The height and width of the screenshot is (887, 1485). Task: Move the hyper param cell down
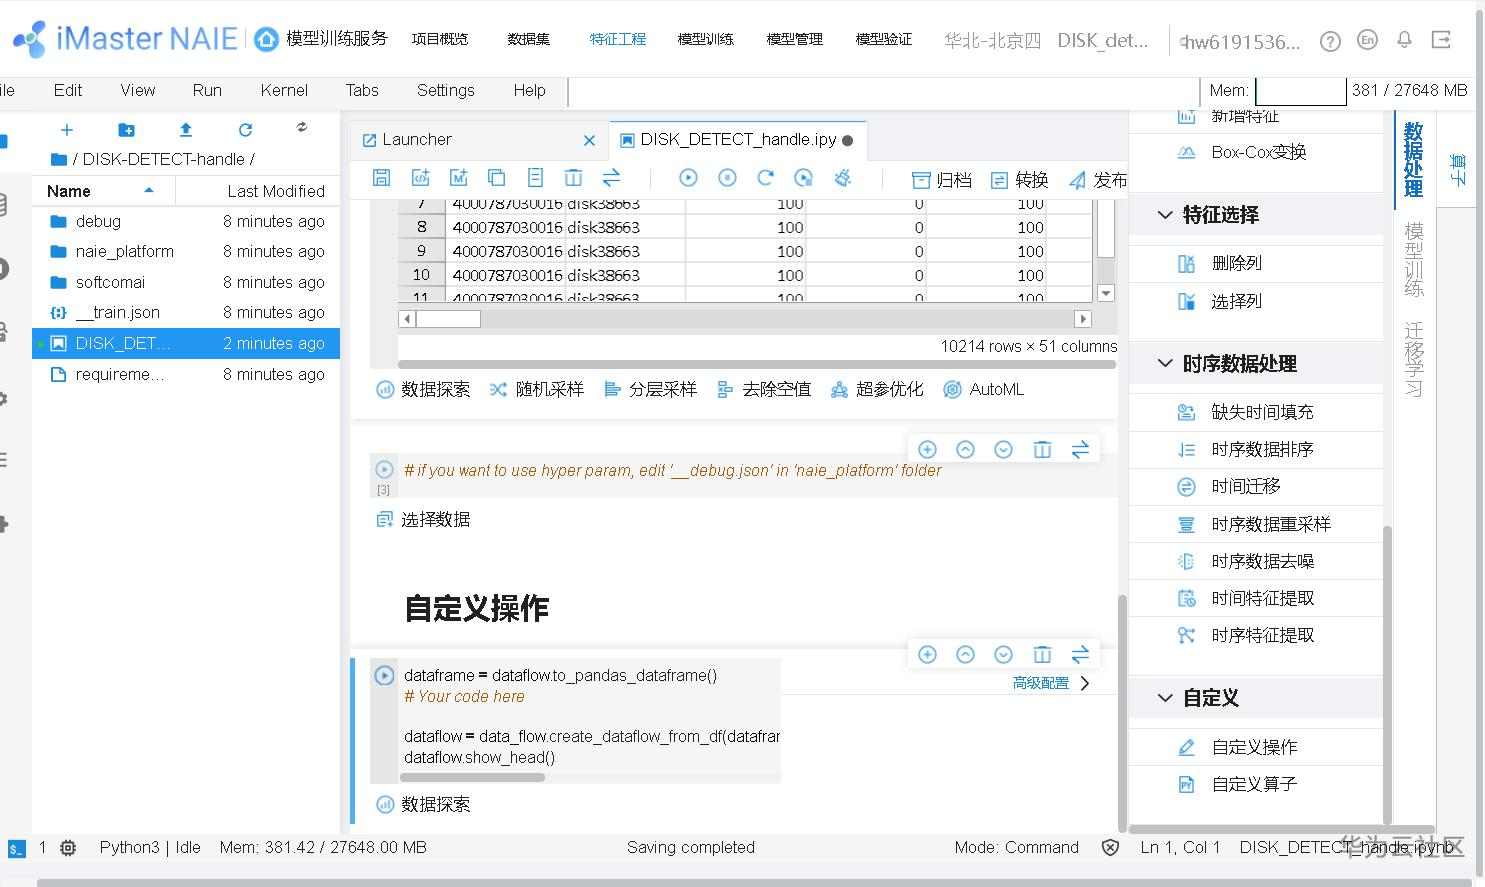pyautogui.click(x=1003, y=450)
